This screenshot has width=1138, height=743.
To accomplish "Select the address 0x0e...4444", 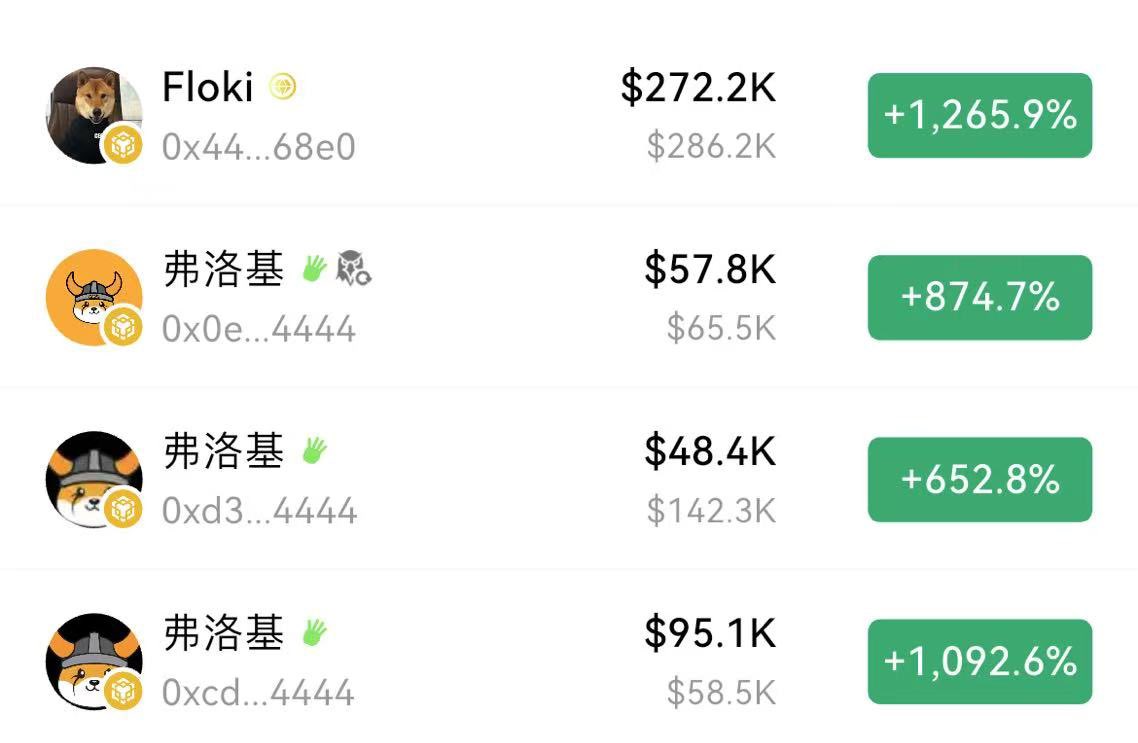I will click(x=258, y=329).
